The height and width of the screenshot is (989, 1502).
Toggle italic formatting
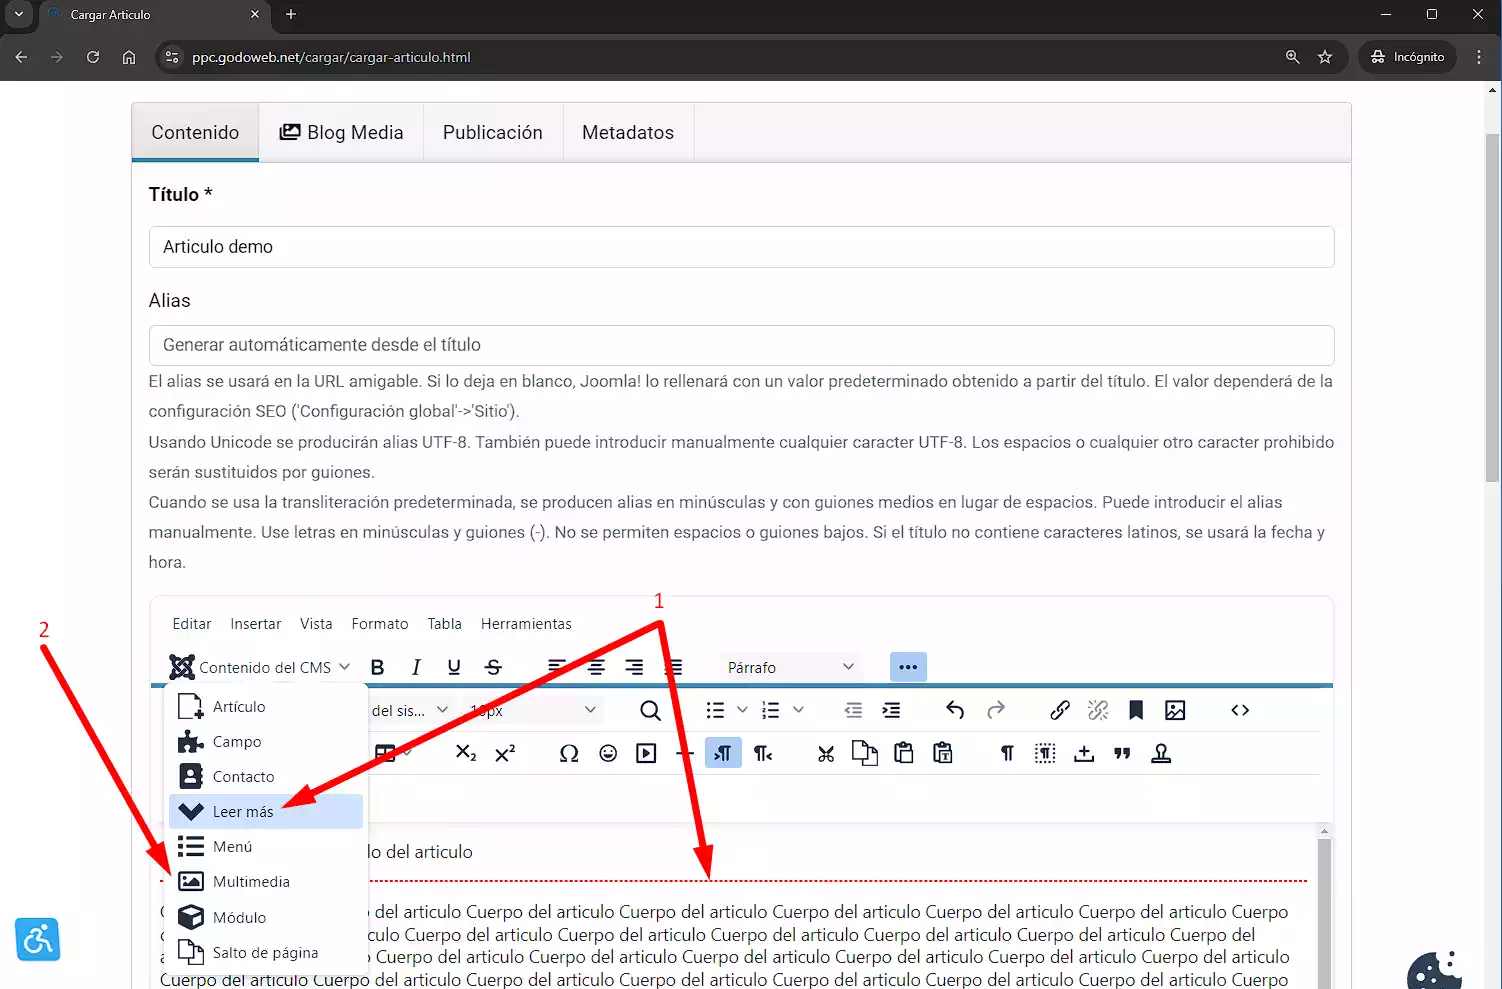tap(416, 667)
